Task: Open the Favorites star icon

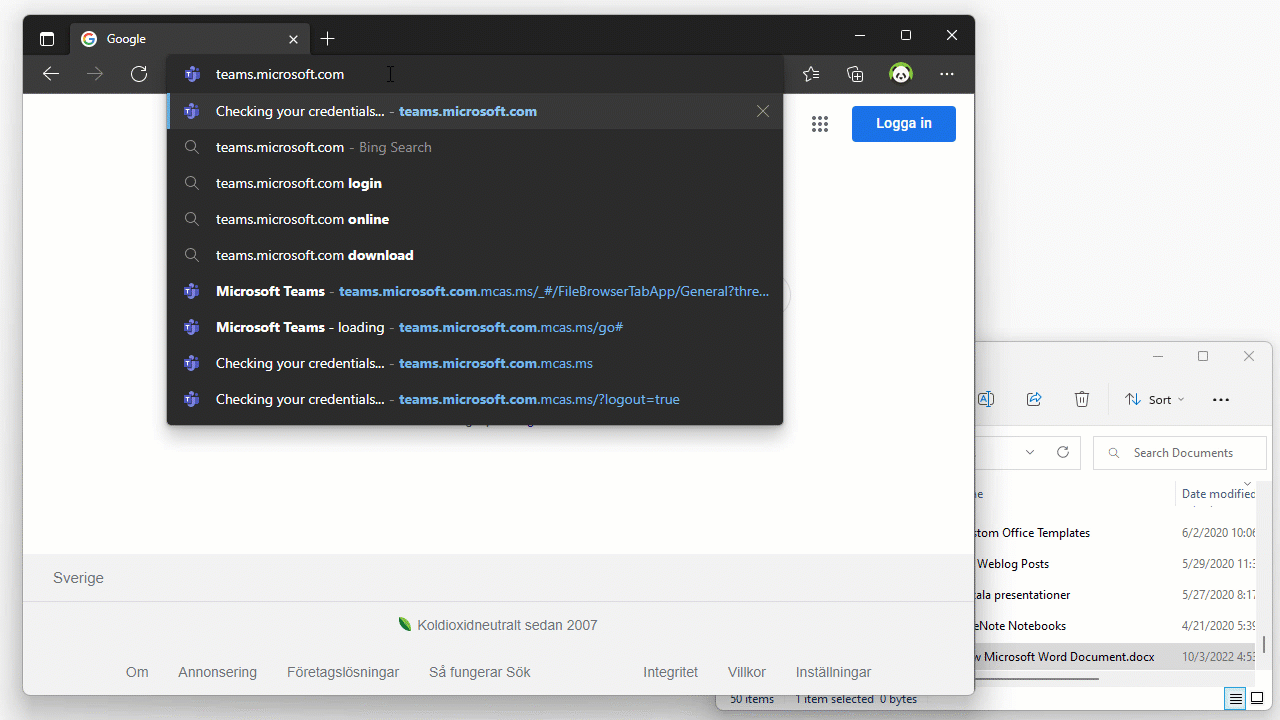Action: click(811, 74)
